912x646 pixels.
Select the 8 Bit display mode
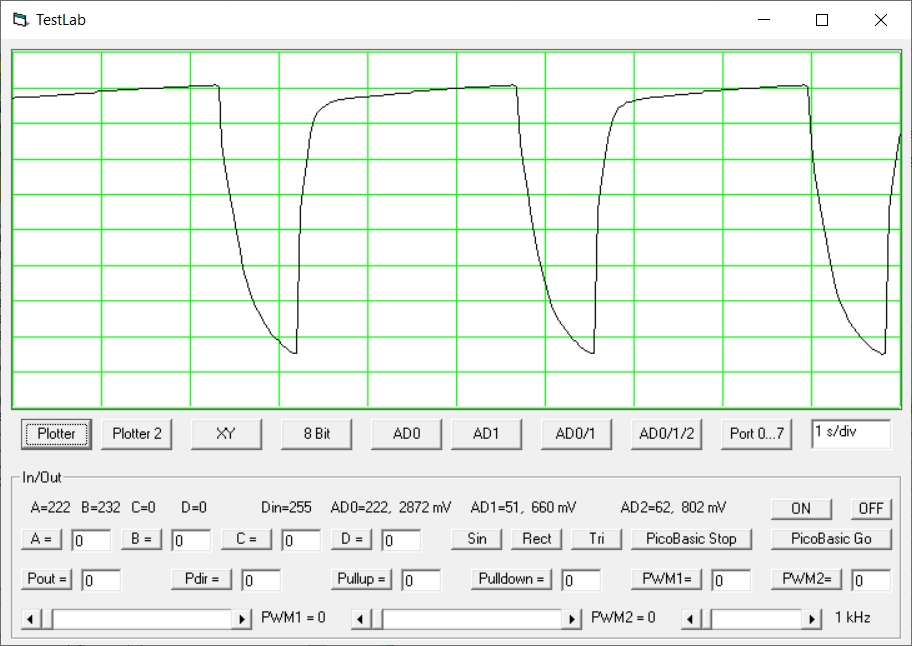[x=317, y=434]
